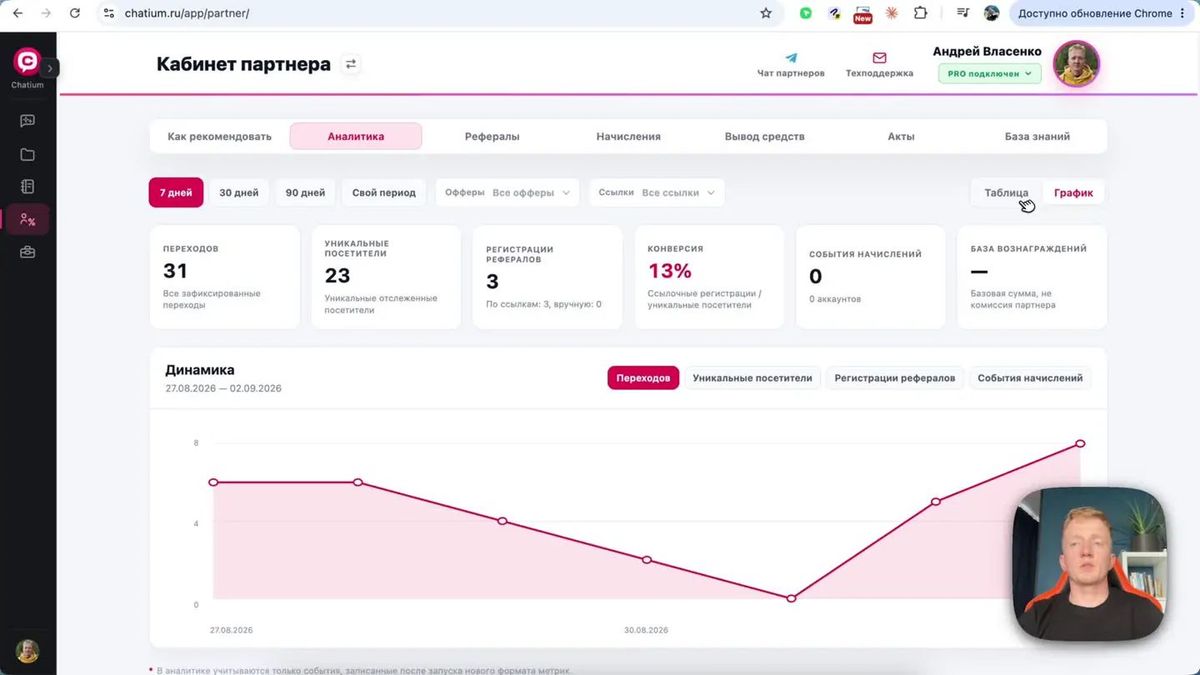Bookmark this page with the star icon
The height and width of the screenshot is (675, 1200).
(x=766, y=13)
